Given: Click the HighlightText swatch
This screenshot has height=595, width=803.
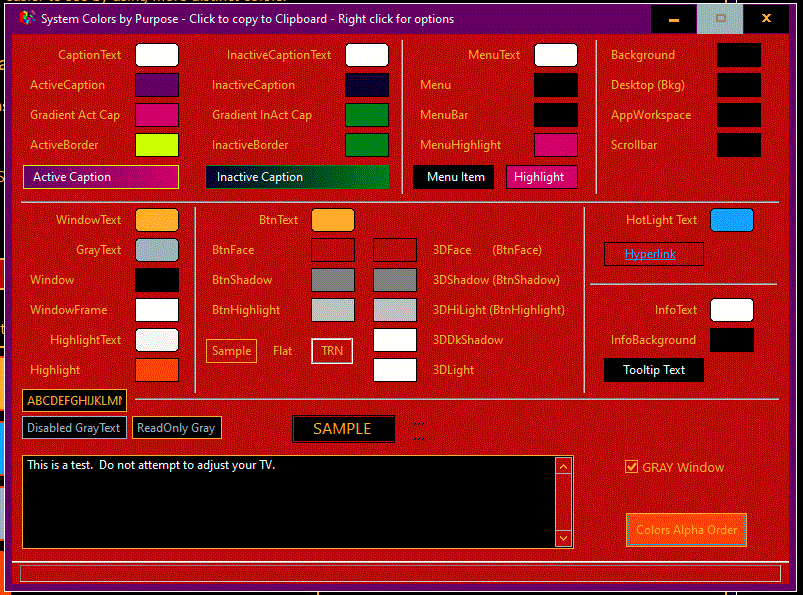Looking at the screenshot, I should pos(157,340).
